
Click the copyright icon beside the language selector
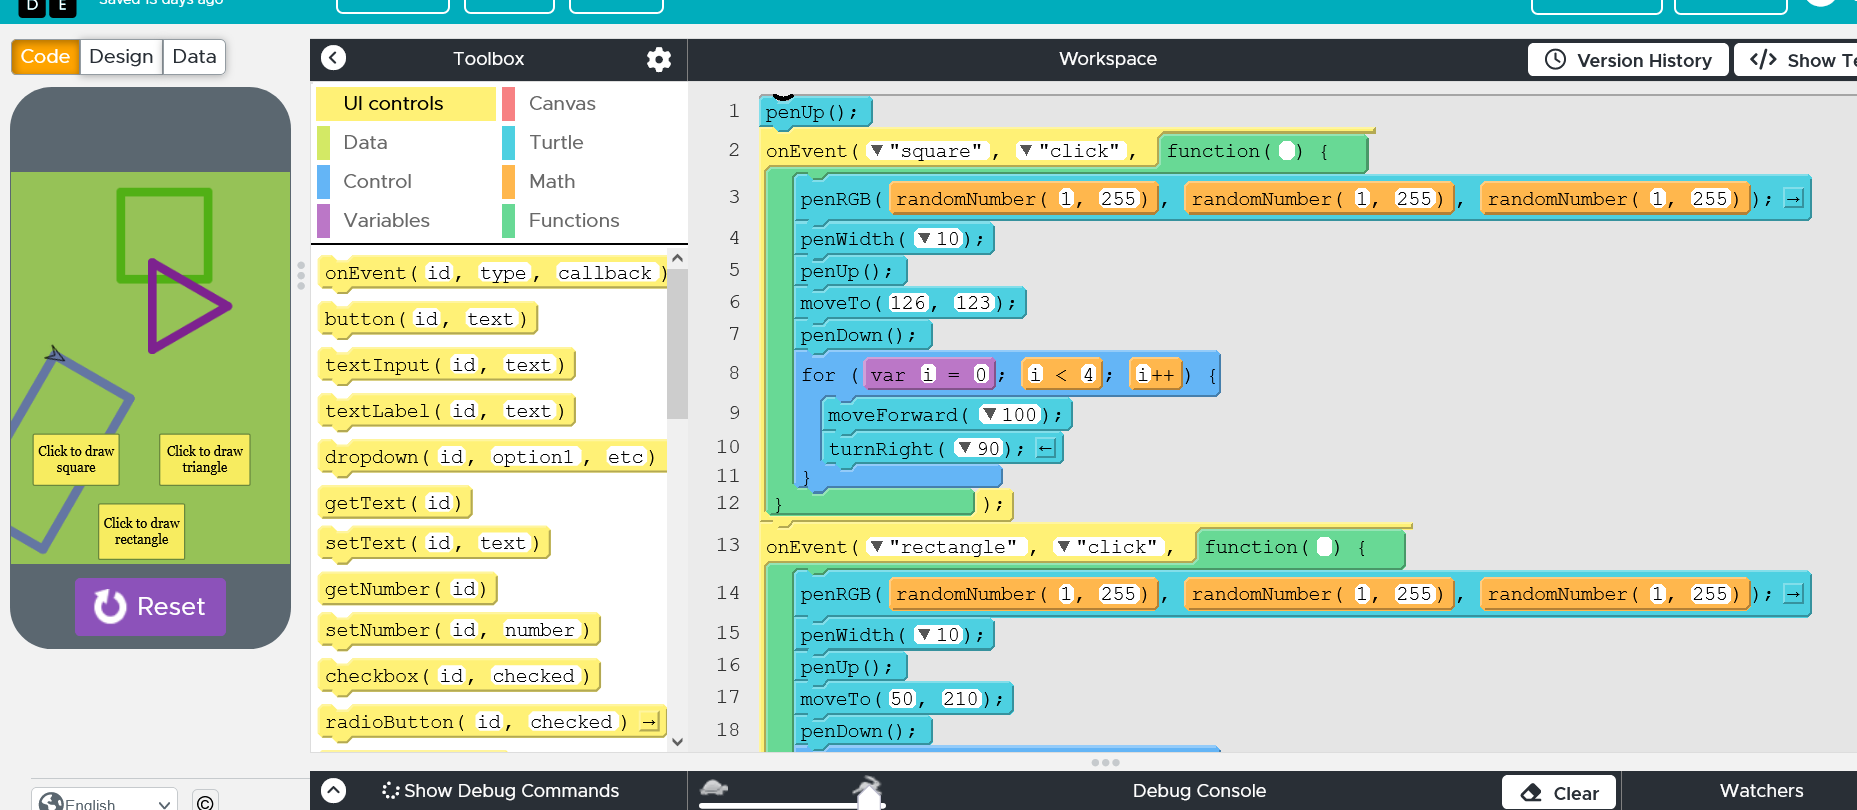tap(205, 802)
